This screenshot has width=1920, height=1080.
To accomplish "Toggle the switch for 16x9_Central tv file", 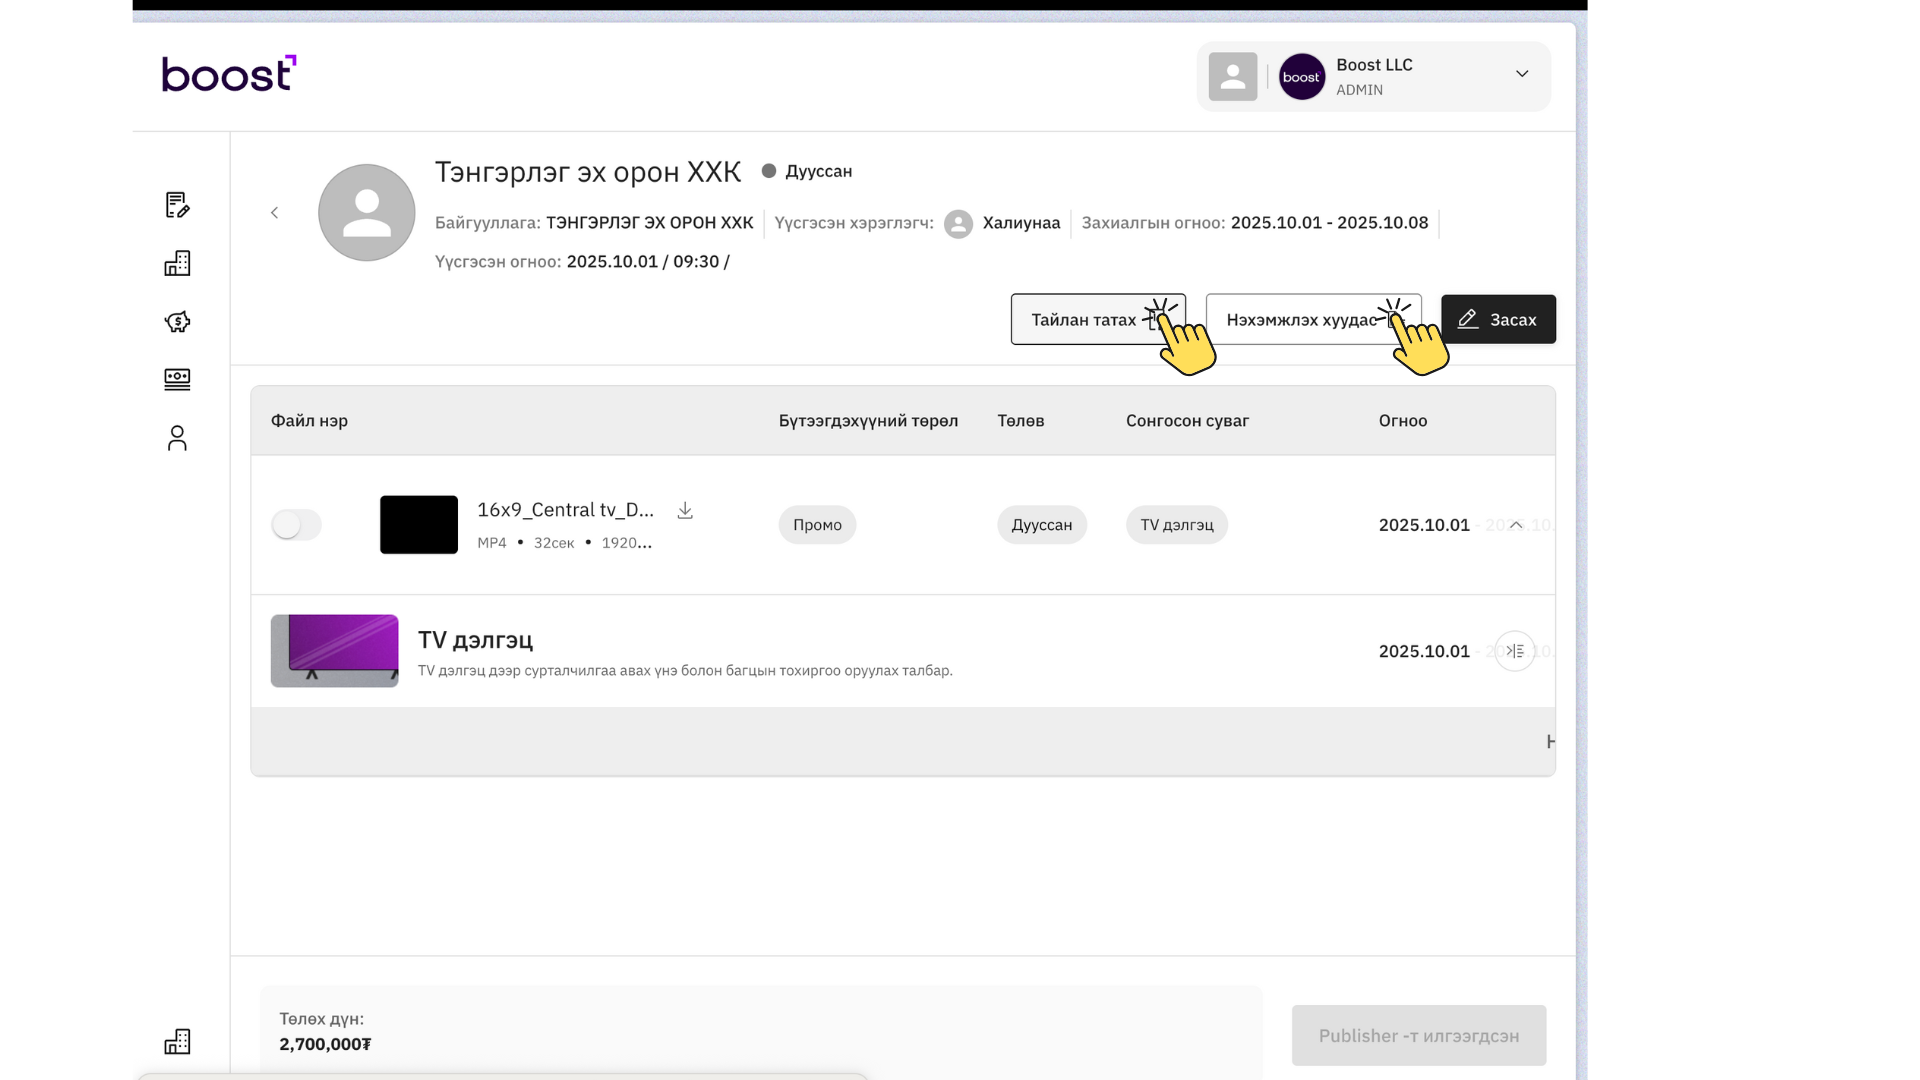I will pos(296,524).
